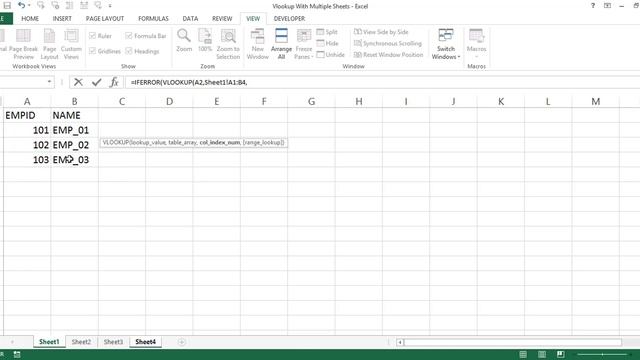Viewport: 640px width, 360px height.
Task: Switch to Page Layout view
Action: coord(49,44)
